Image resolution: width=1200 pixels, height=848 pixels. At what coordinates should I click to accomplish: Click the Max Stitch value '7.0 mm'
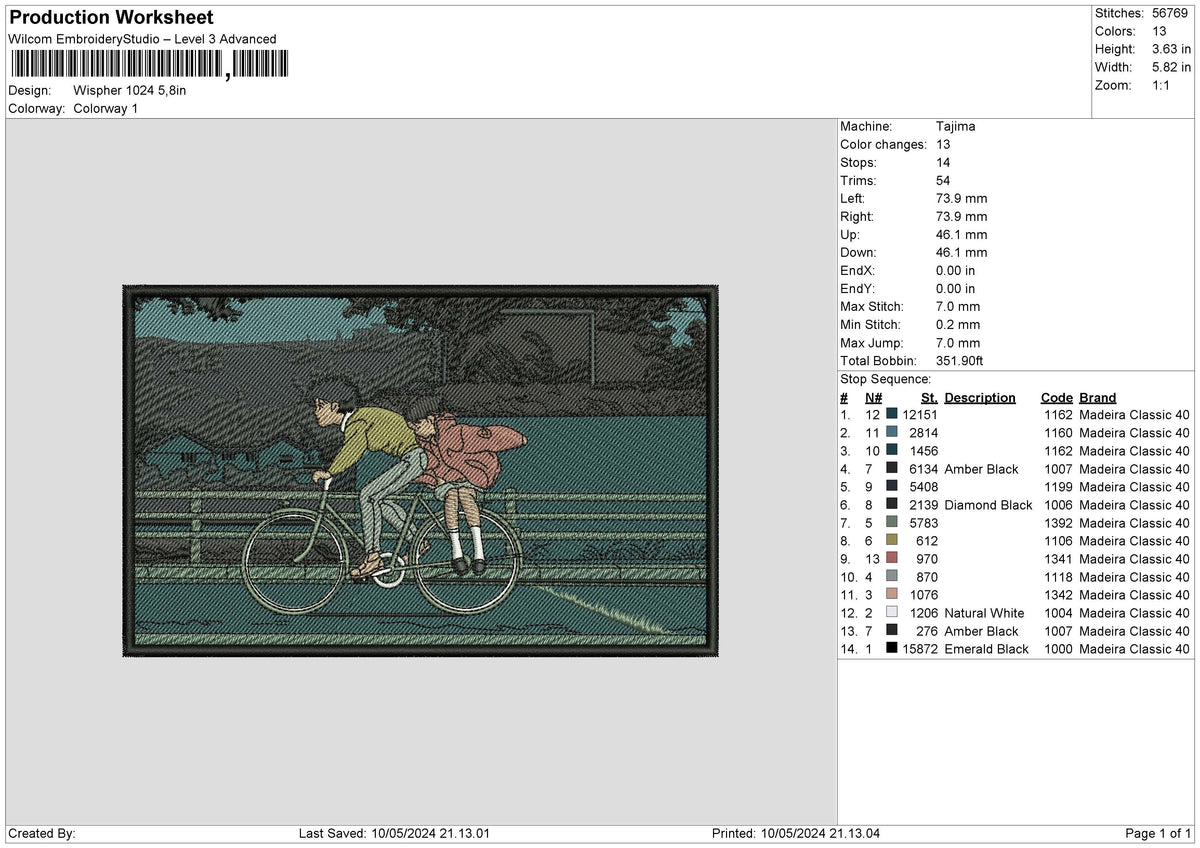pyautogui.click(x=958, y=306)
